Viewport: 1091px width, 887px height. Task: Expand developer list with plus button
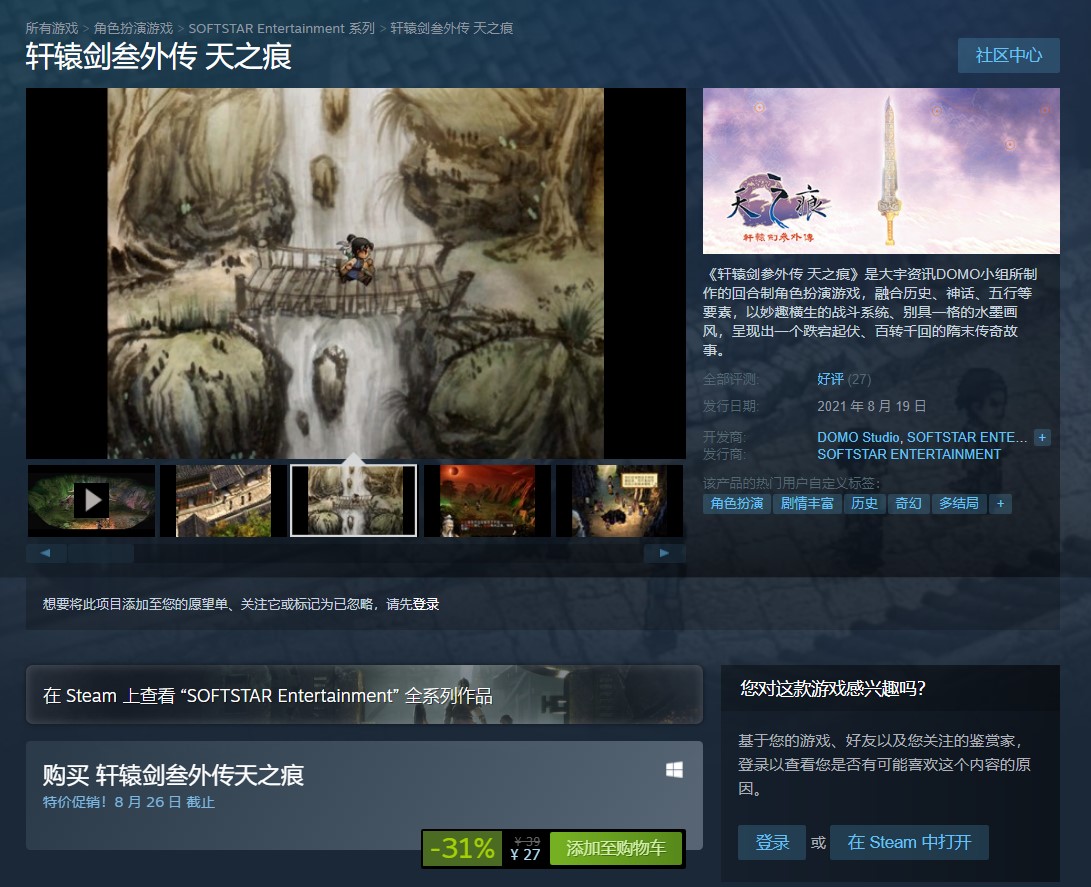click(1042, 438)
